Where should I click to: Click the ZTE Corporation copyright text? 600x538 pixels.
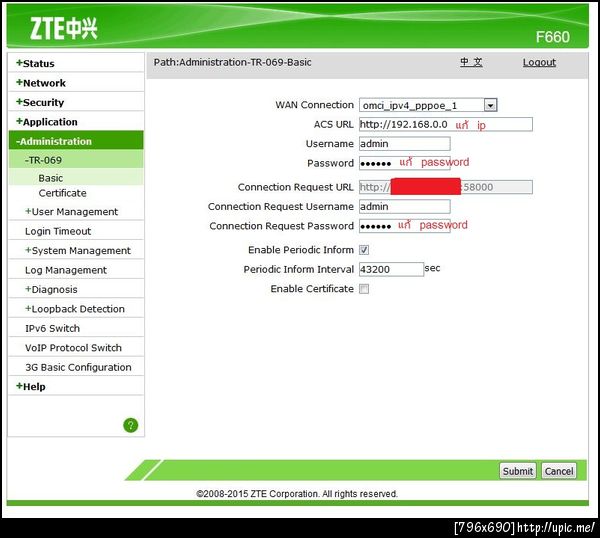click(x=297, y=494)
